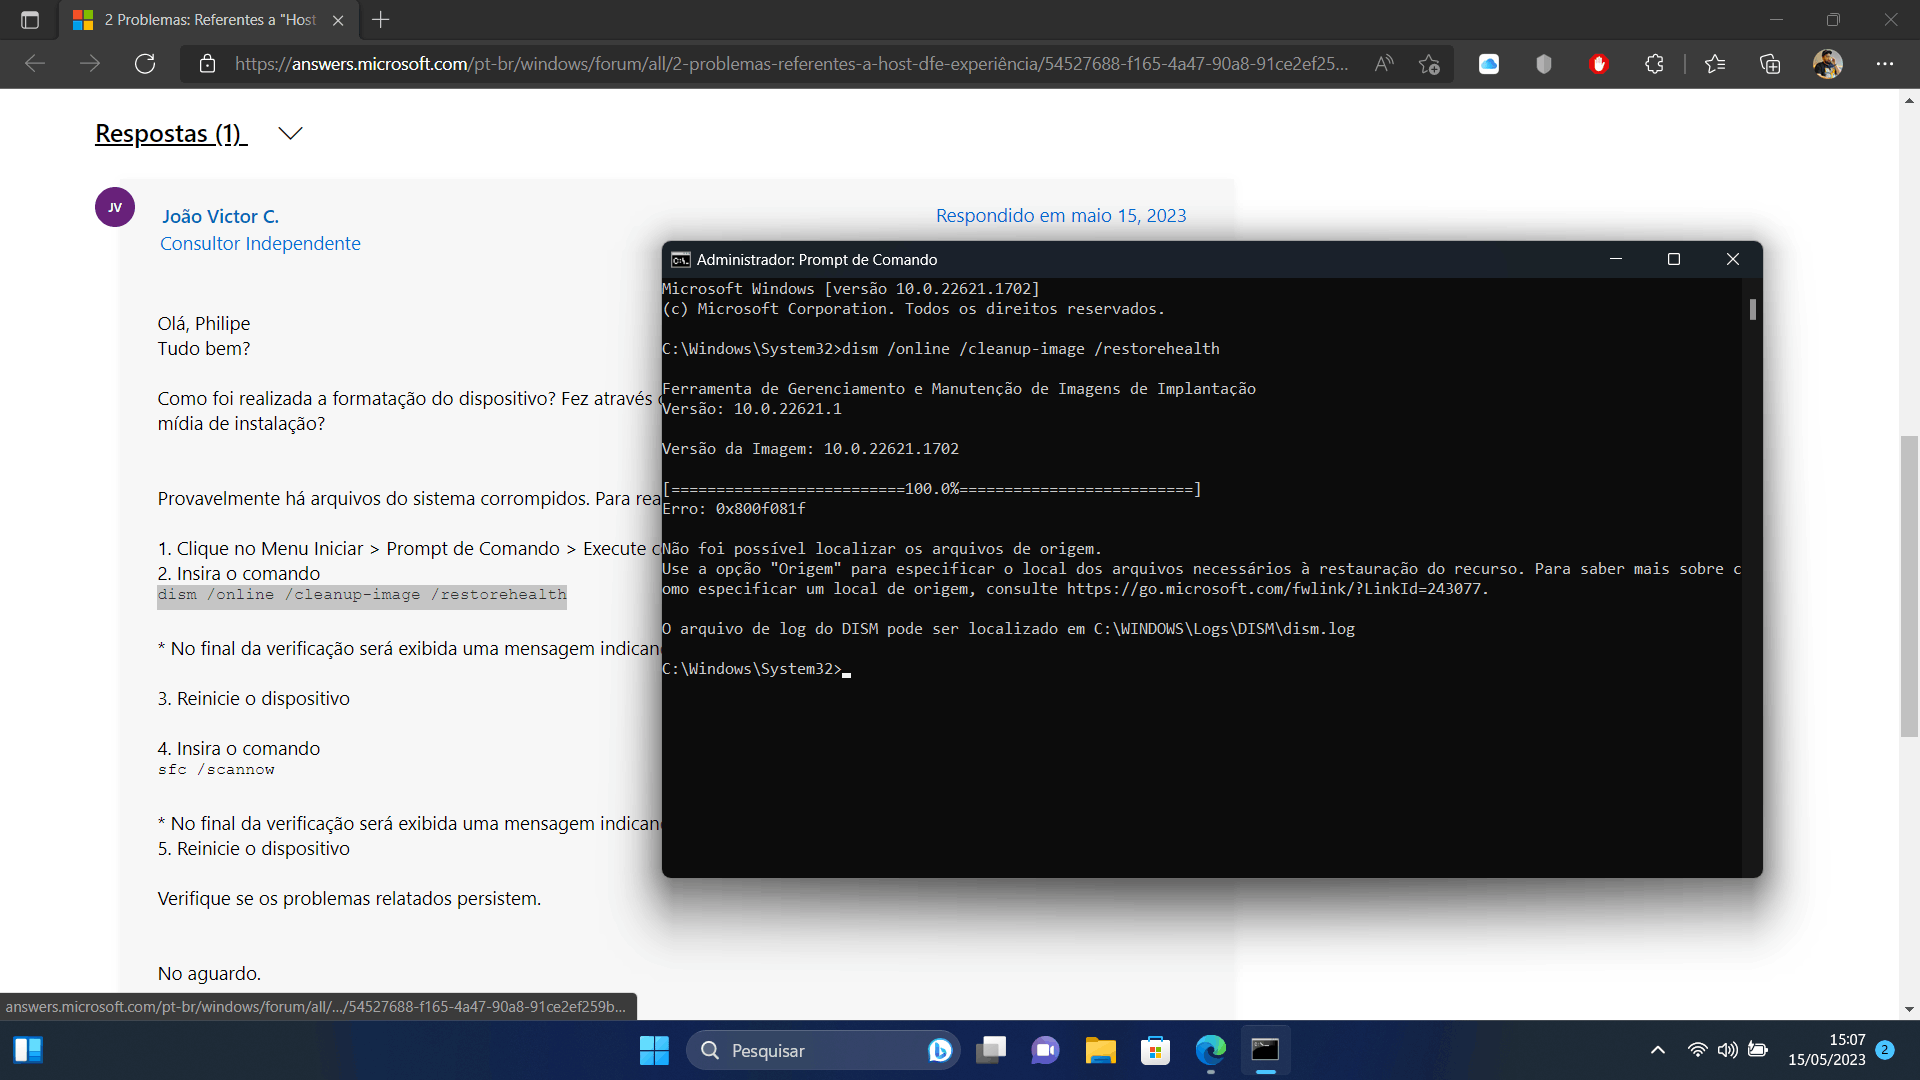
Task: Open João Victor C. profile link
Action: 220,216
